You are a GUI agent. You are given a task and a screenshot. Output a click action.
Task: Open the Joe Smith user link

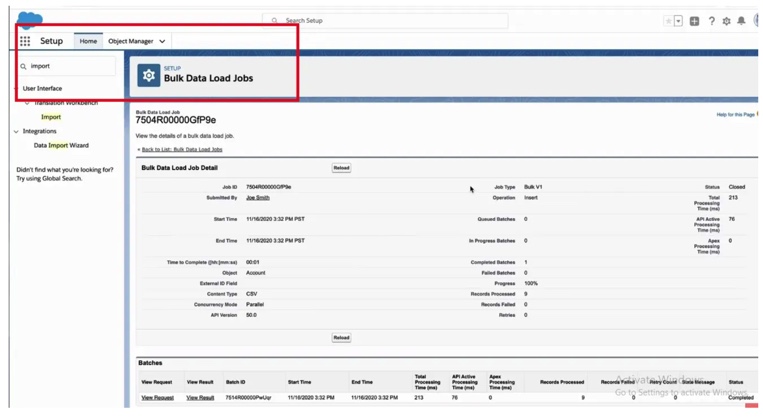click(x=258, y=198)
